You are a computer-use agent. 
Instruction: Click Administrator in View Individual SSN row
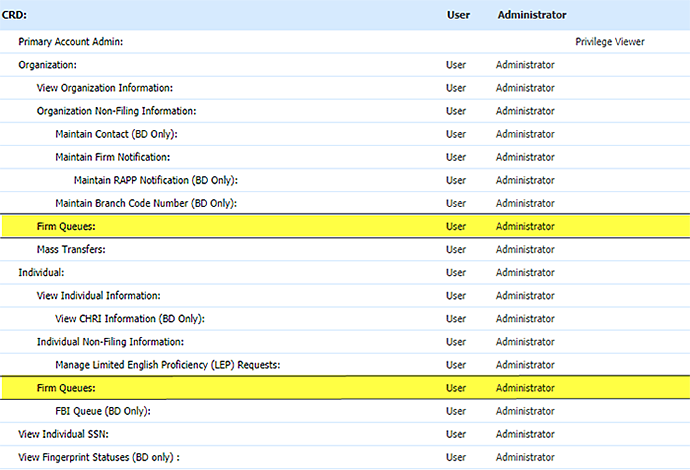tap(525, 434)
